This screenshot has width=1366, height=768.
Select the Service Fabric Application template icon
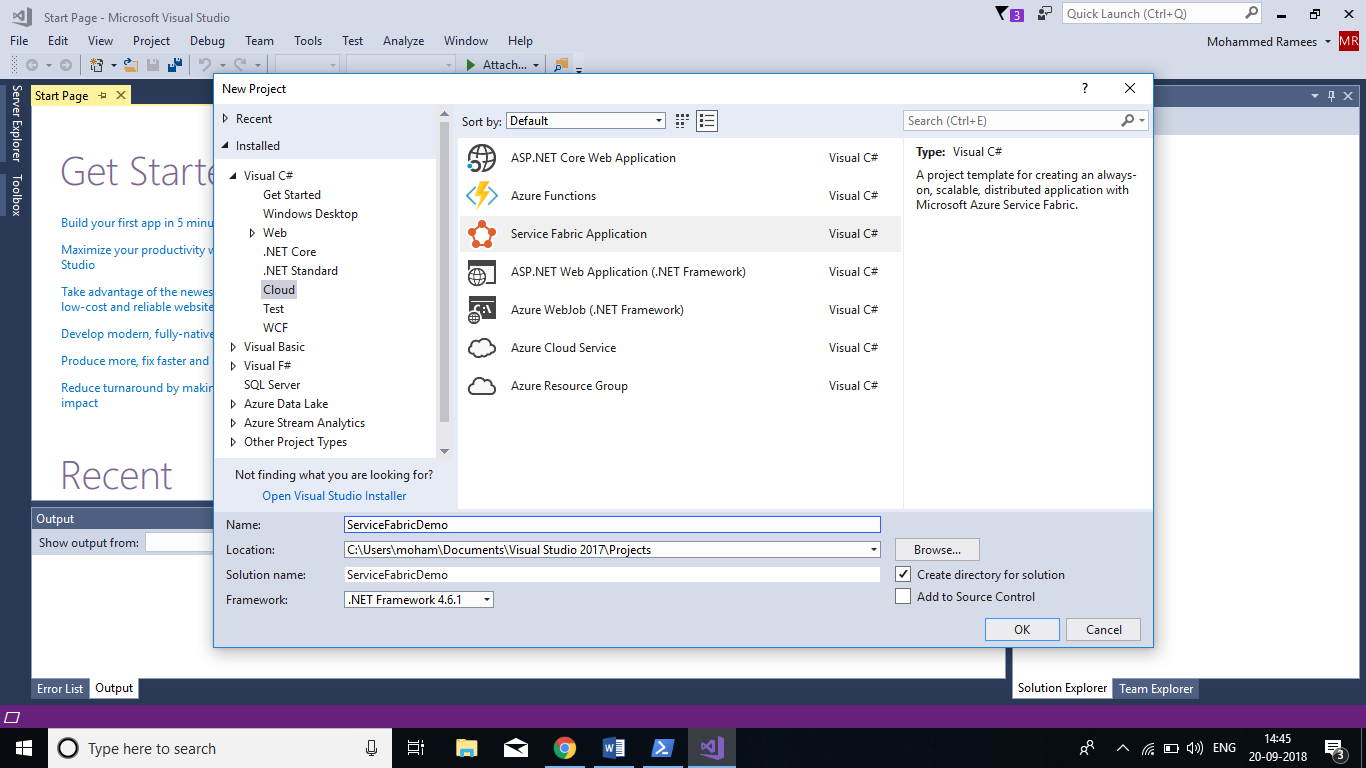(x=482, y=234)
